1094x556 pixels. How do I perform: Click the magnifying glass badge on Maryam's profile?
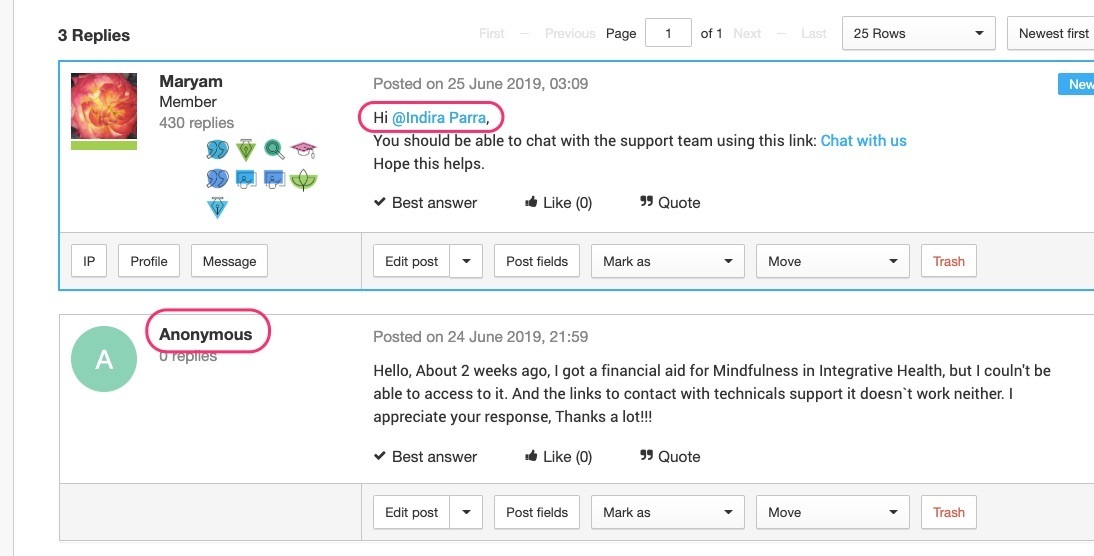pos(274,149)
